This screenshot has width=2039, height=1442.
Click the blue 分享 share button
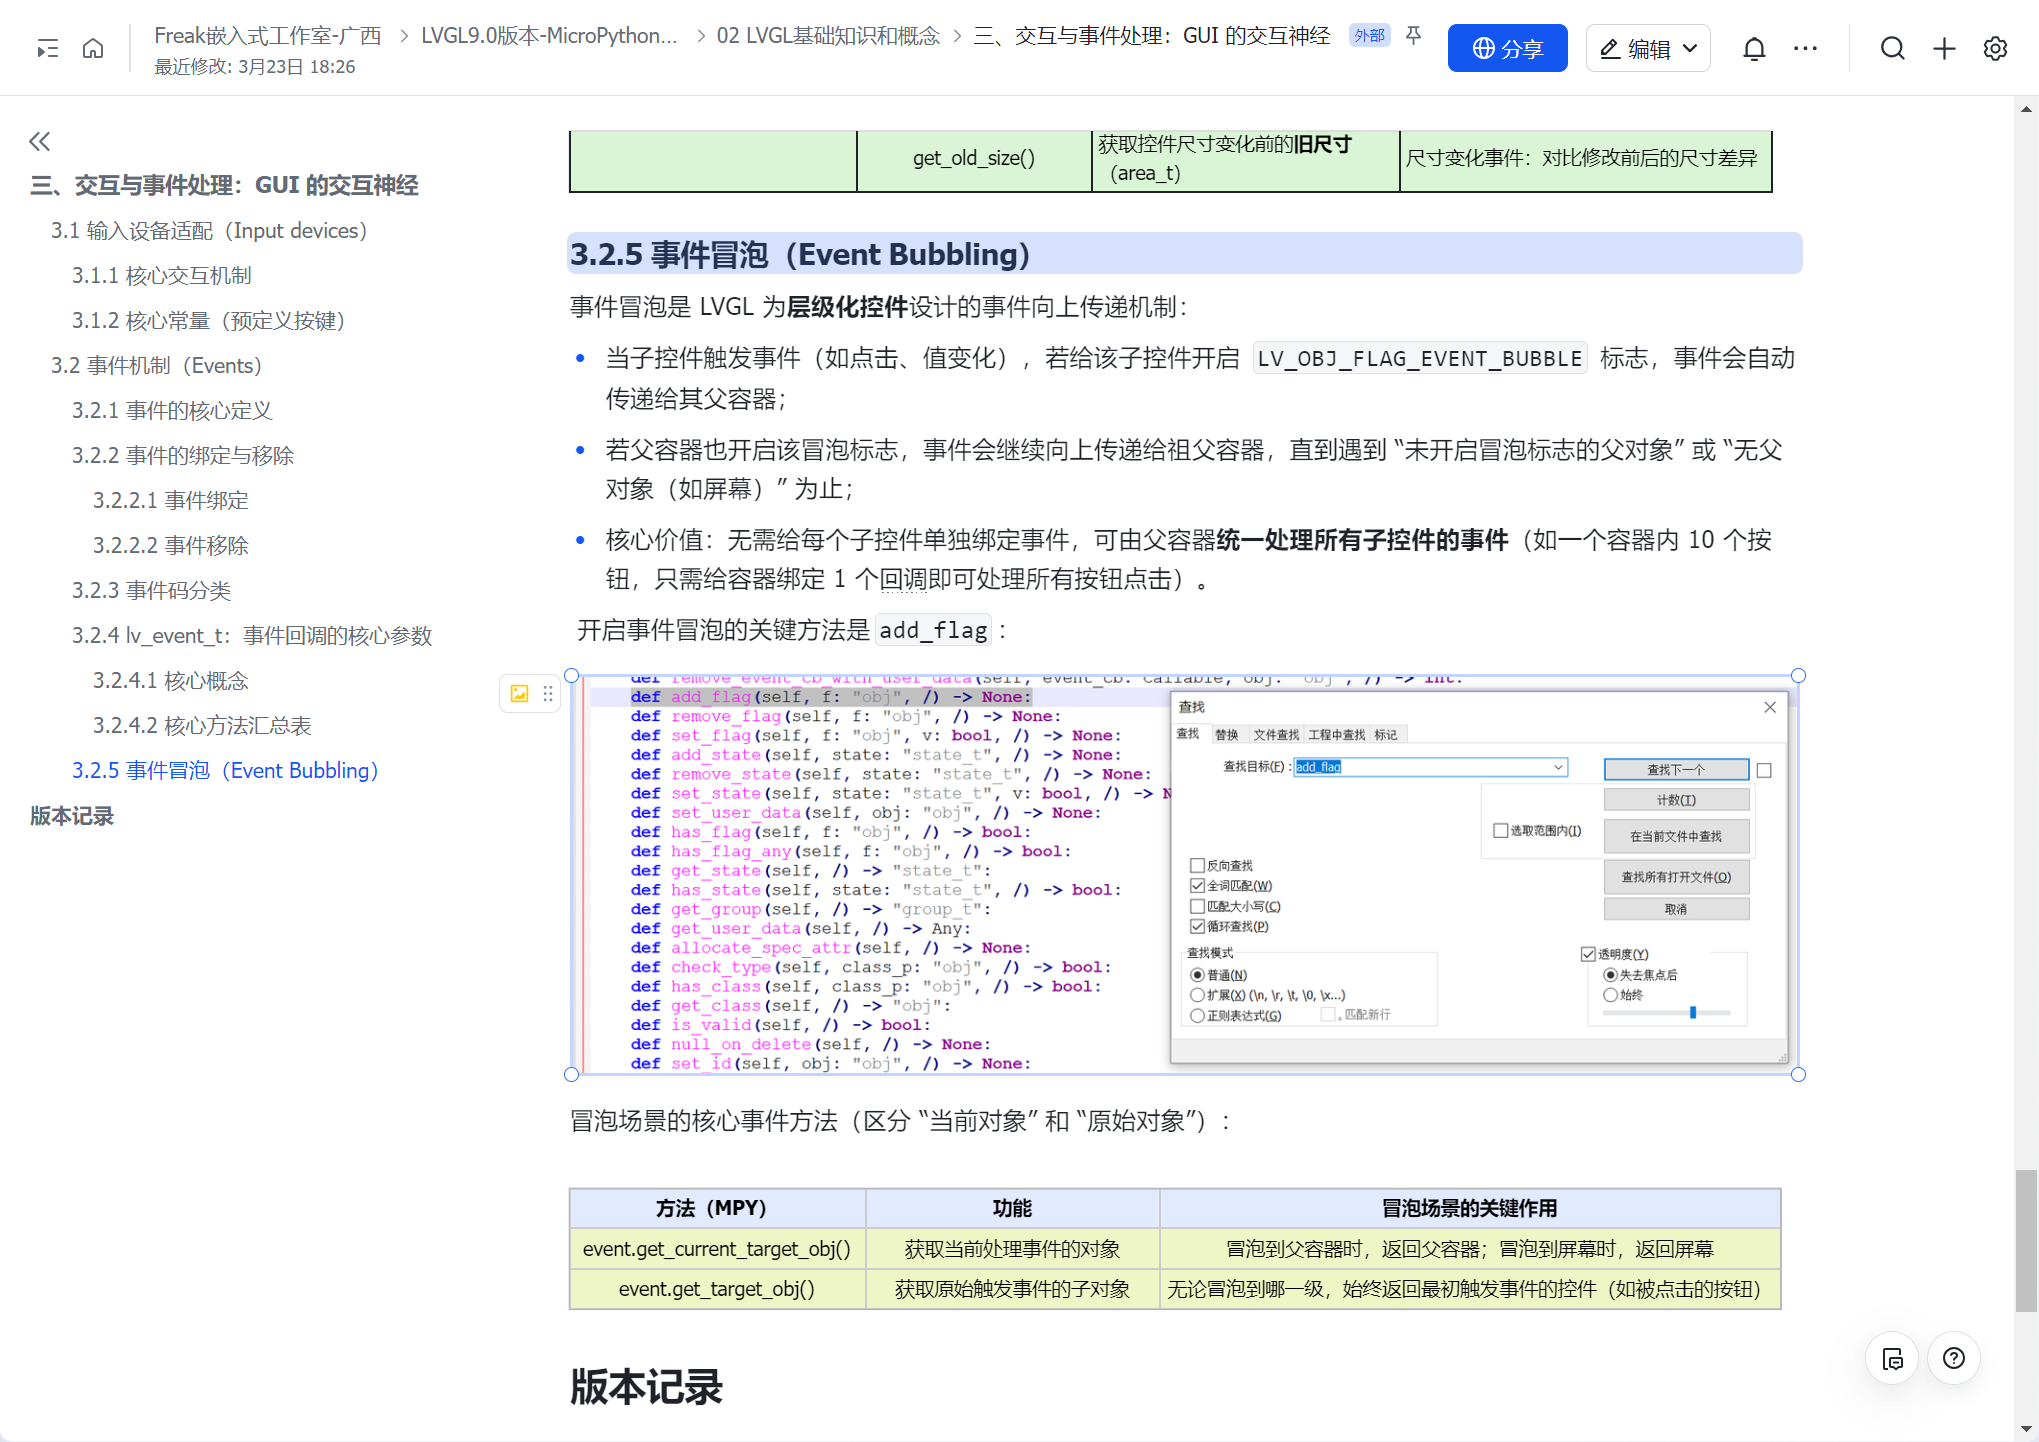coord(1507,47)
